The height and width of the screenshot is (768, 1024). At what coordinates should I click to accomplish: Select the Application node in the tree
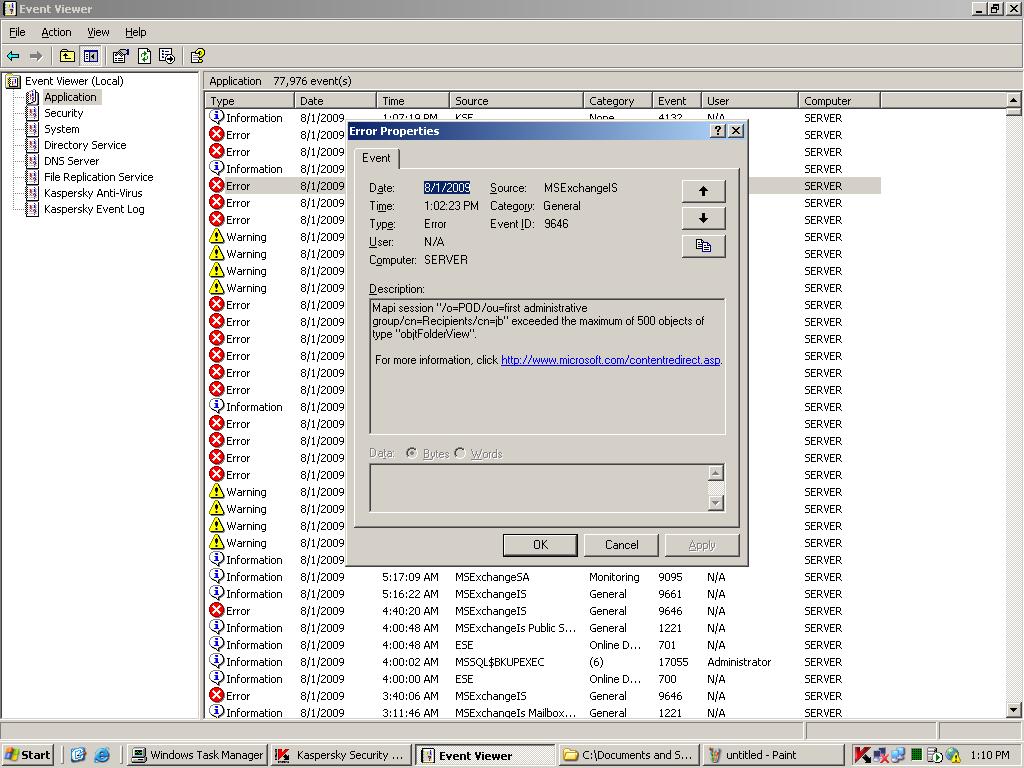tap(70, 97)
